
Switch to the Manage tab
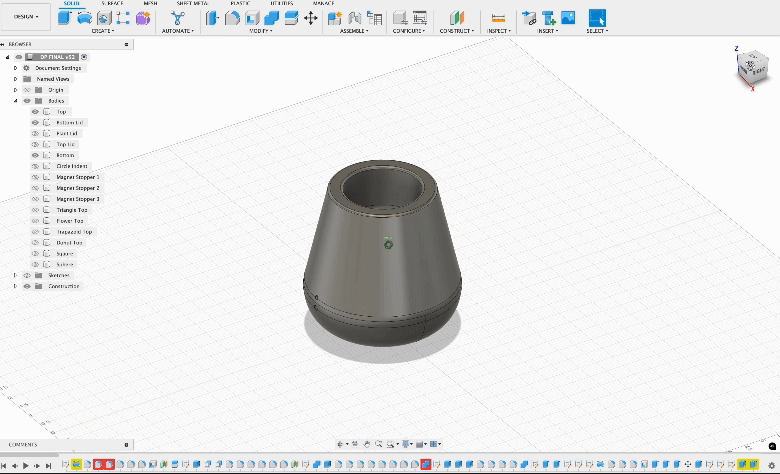point(324,3)
